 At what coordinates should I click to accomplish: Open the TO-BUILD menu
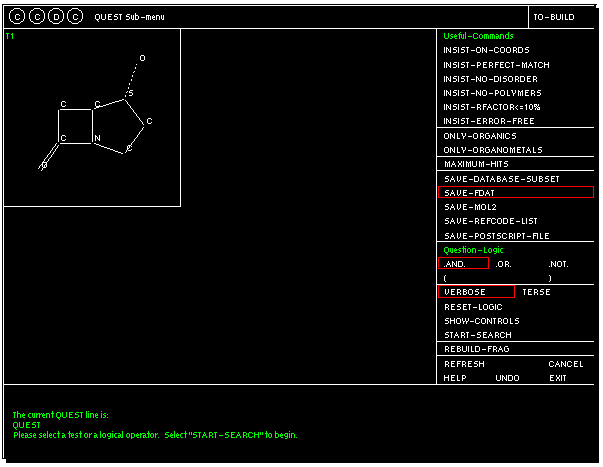point(553,17)
